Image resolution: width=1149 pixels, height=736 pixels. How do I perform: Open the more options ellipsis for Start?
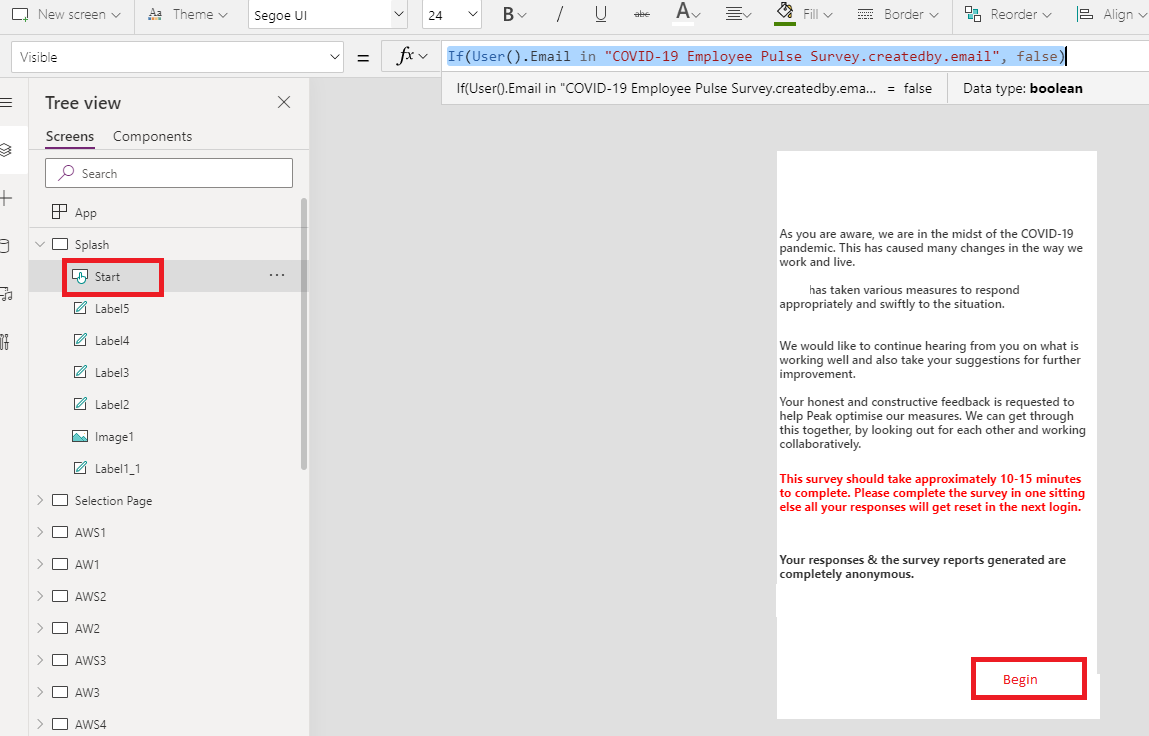[277, 276]
